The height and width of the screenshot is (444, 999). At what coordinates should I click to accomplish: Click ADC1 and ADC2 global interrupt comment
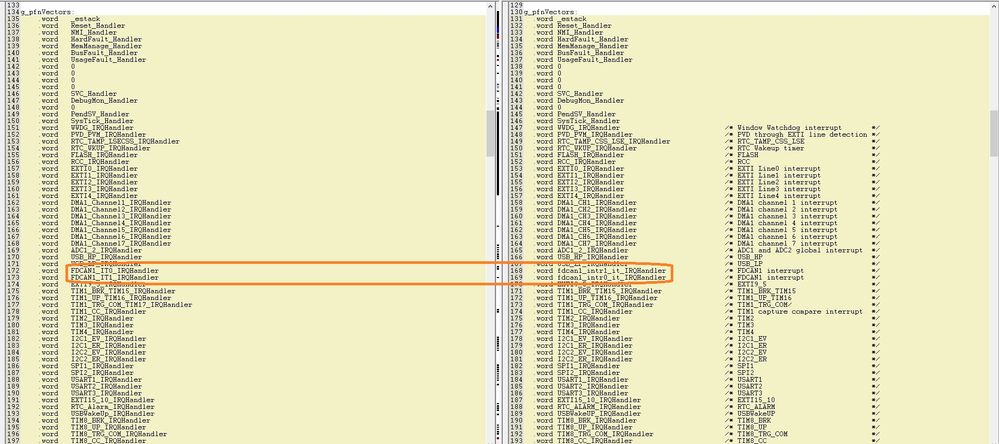[x=800, y=250]
